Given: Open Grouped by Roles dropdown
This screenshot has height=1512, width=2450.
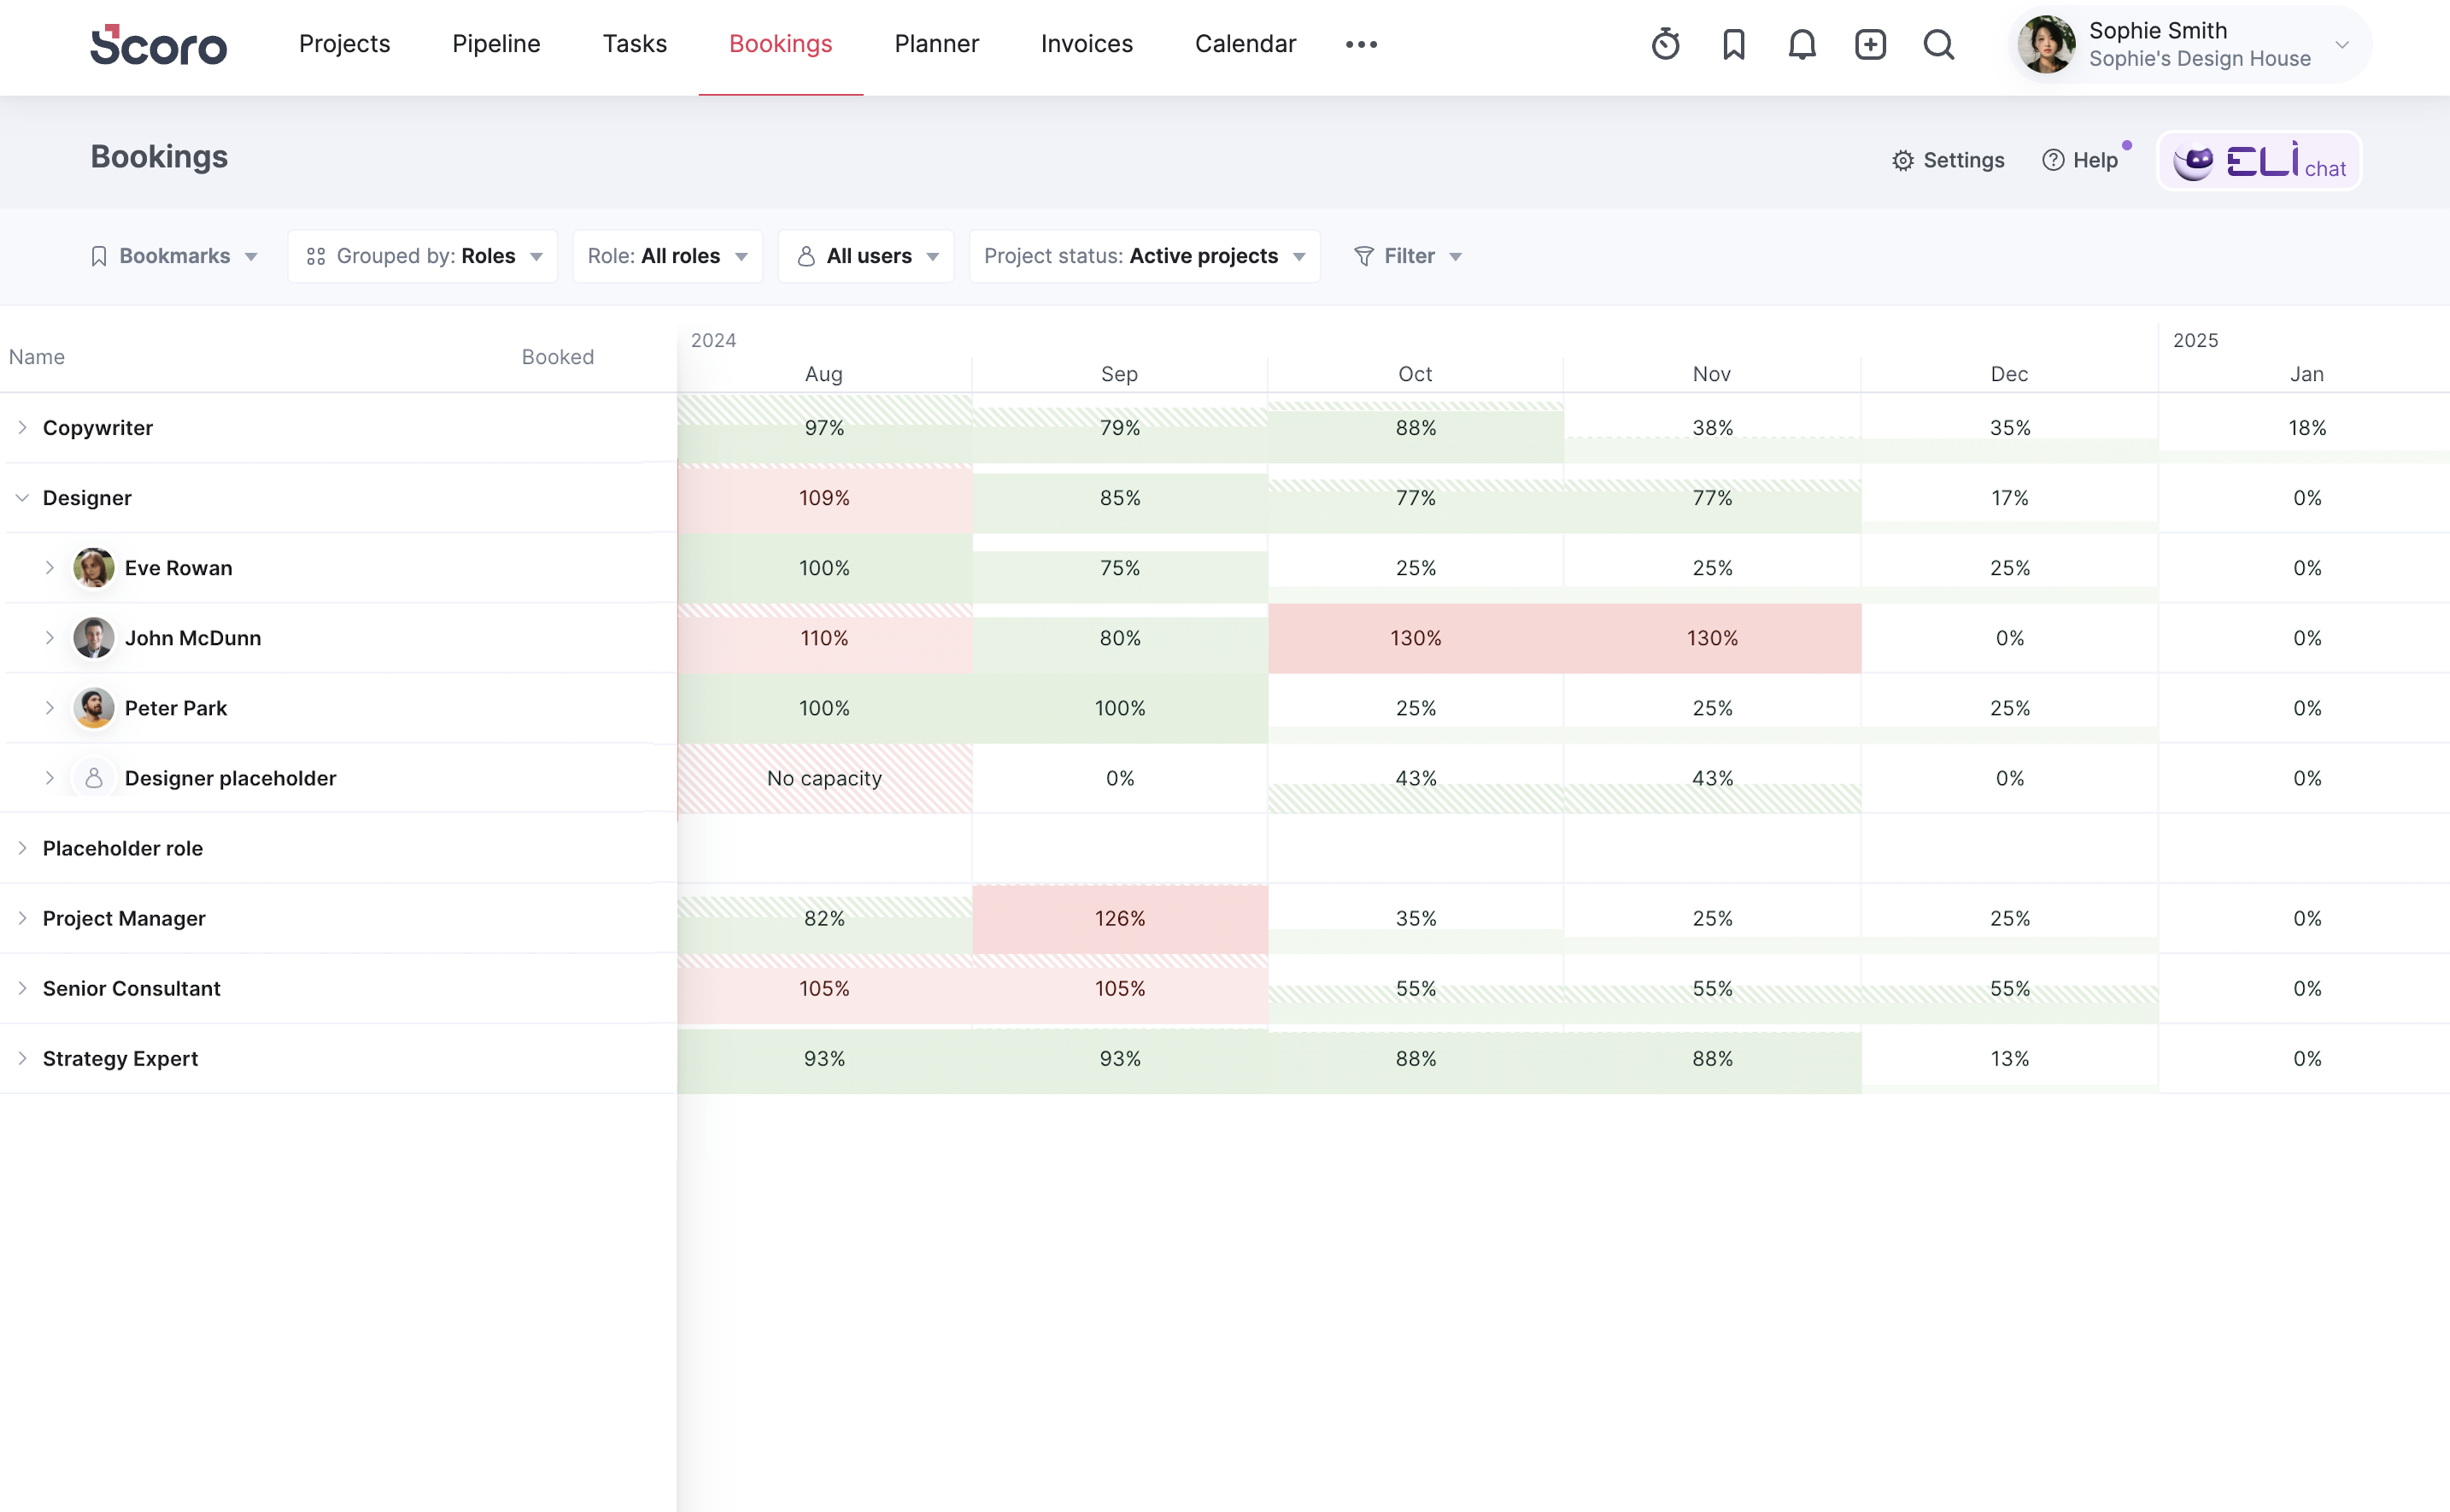Looking at the screenshot, I should pos(423,256).
